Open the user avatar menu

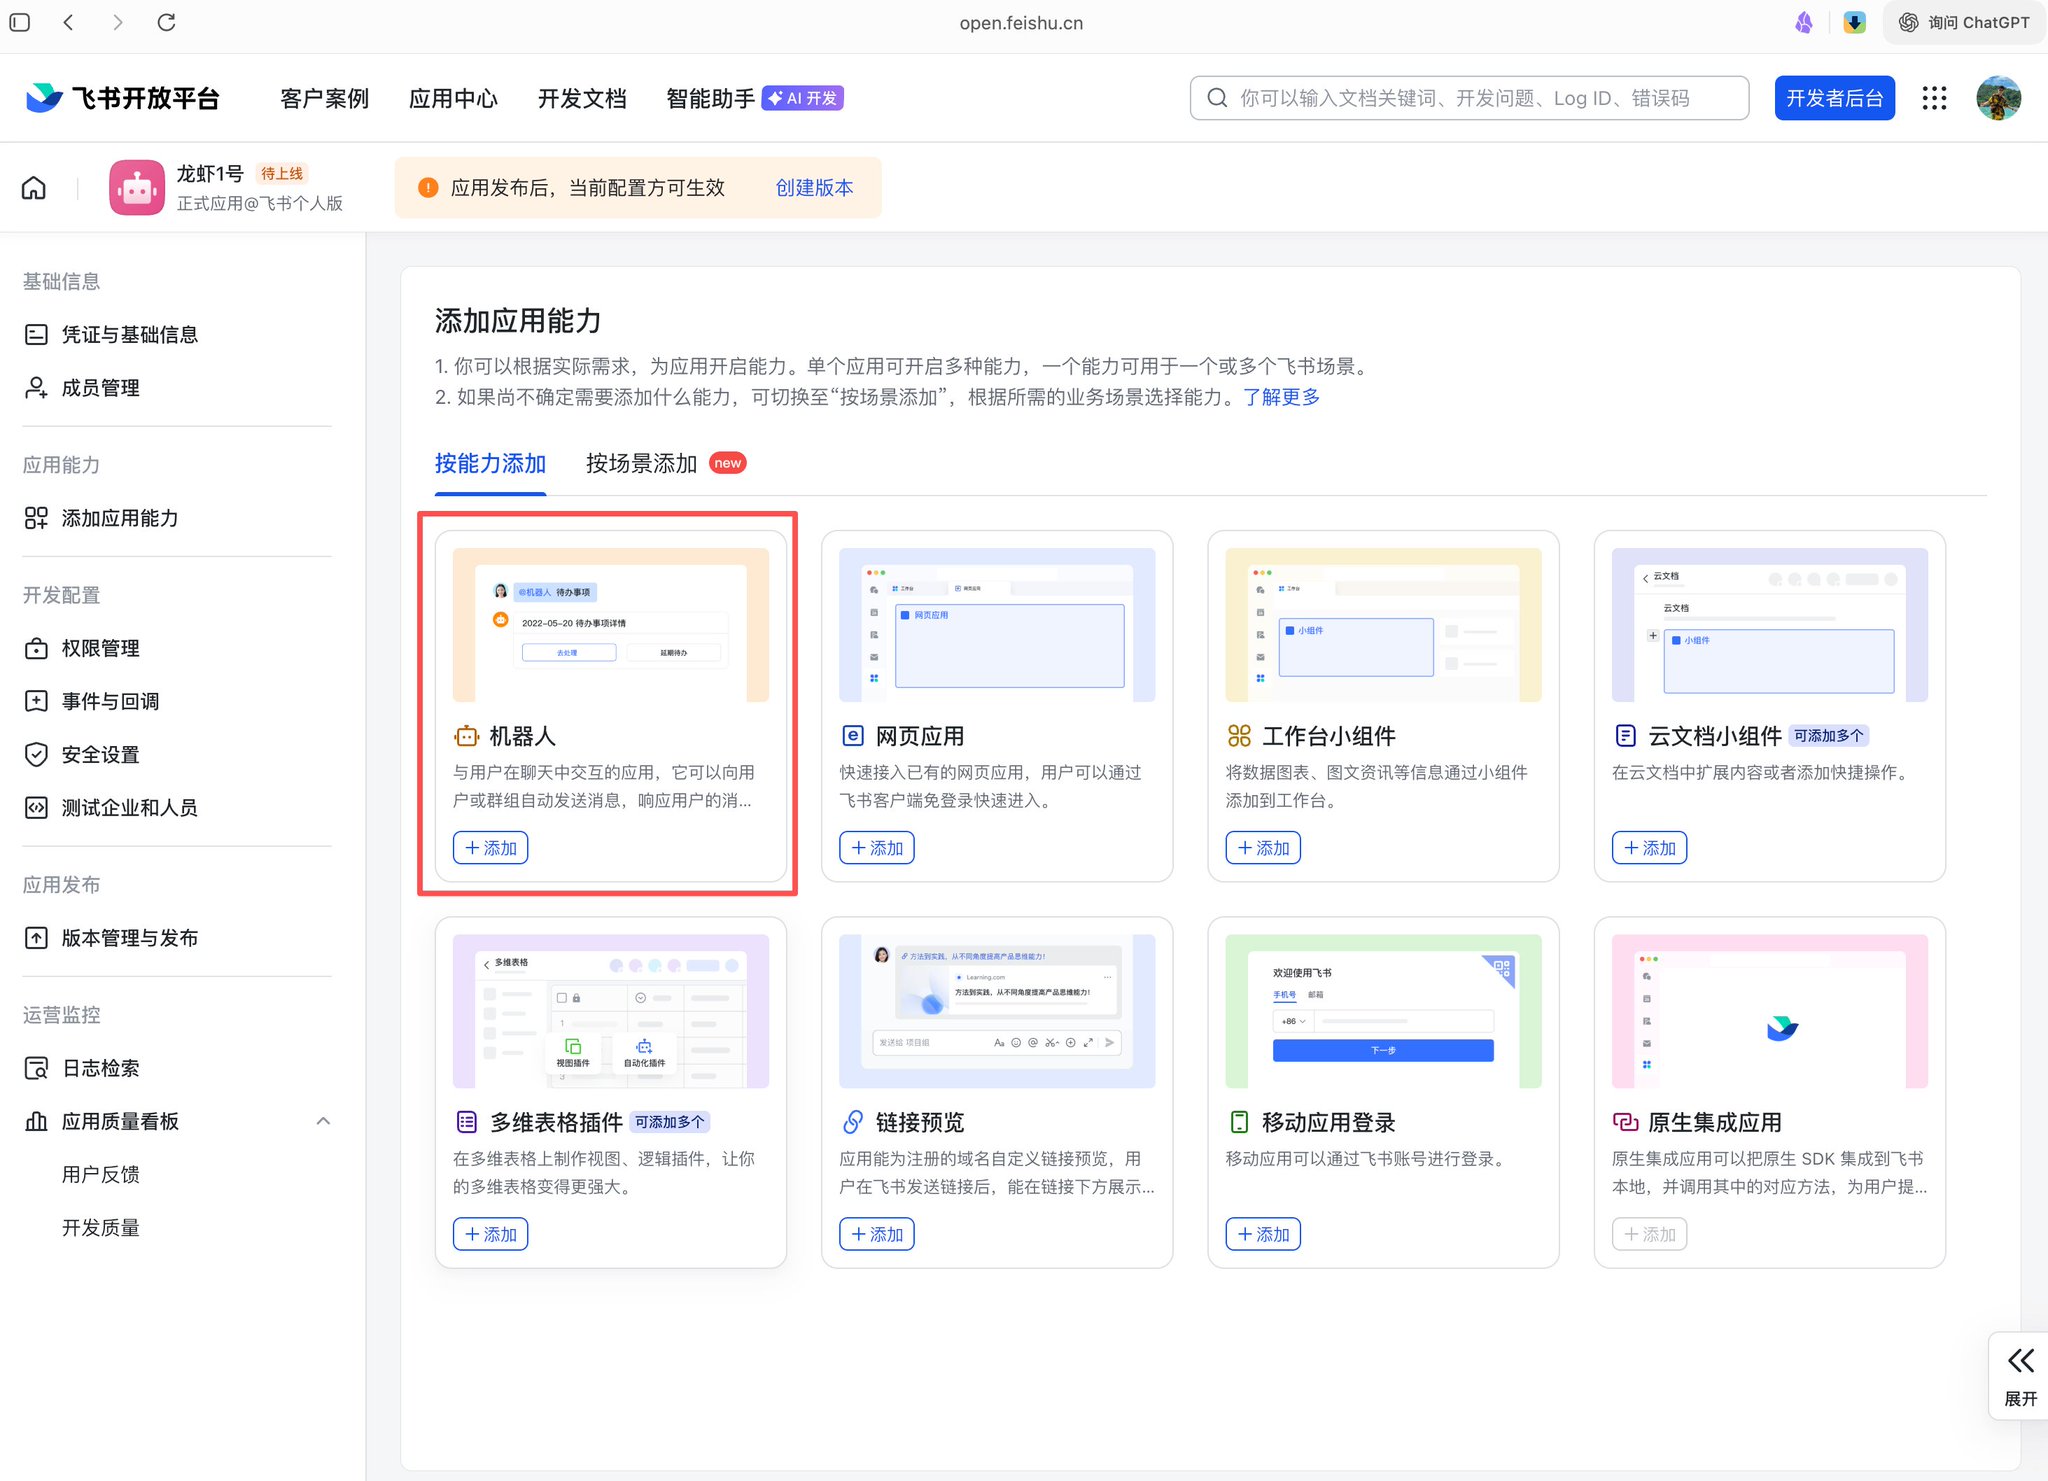coord(1998,98)
